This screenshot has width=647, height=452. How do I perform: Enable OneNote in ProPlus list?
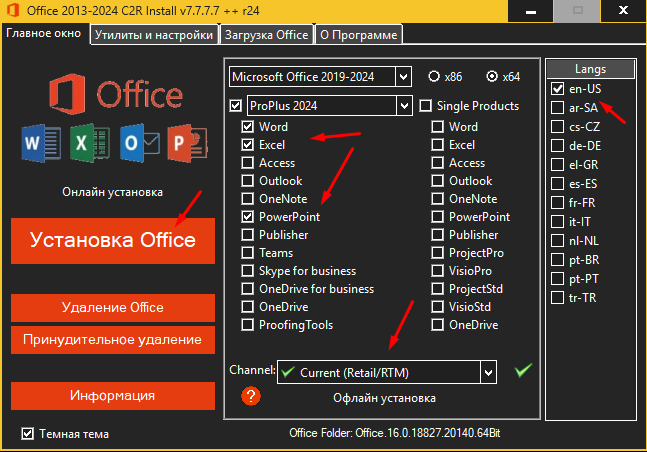(x=248, y=199)
